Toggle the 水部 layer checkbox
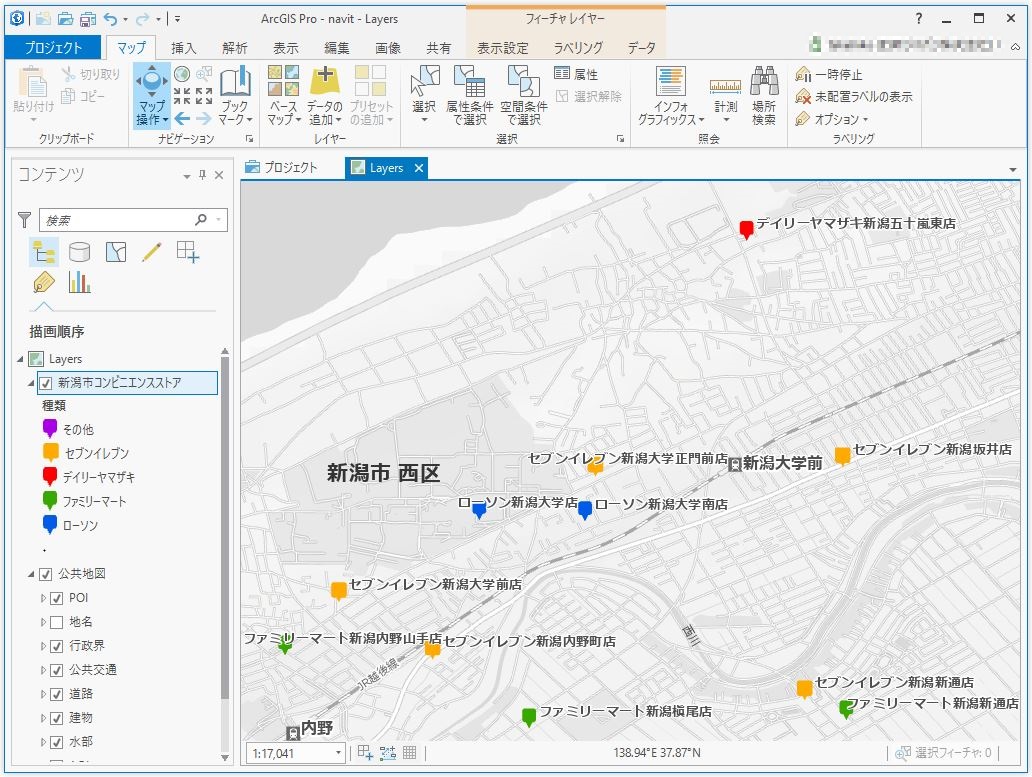Screen dimensions: 1032x777 point(57,742)
